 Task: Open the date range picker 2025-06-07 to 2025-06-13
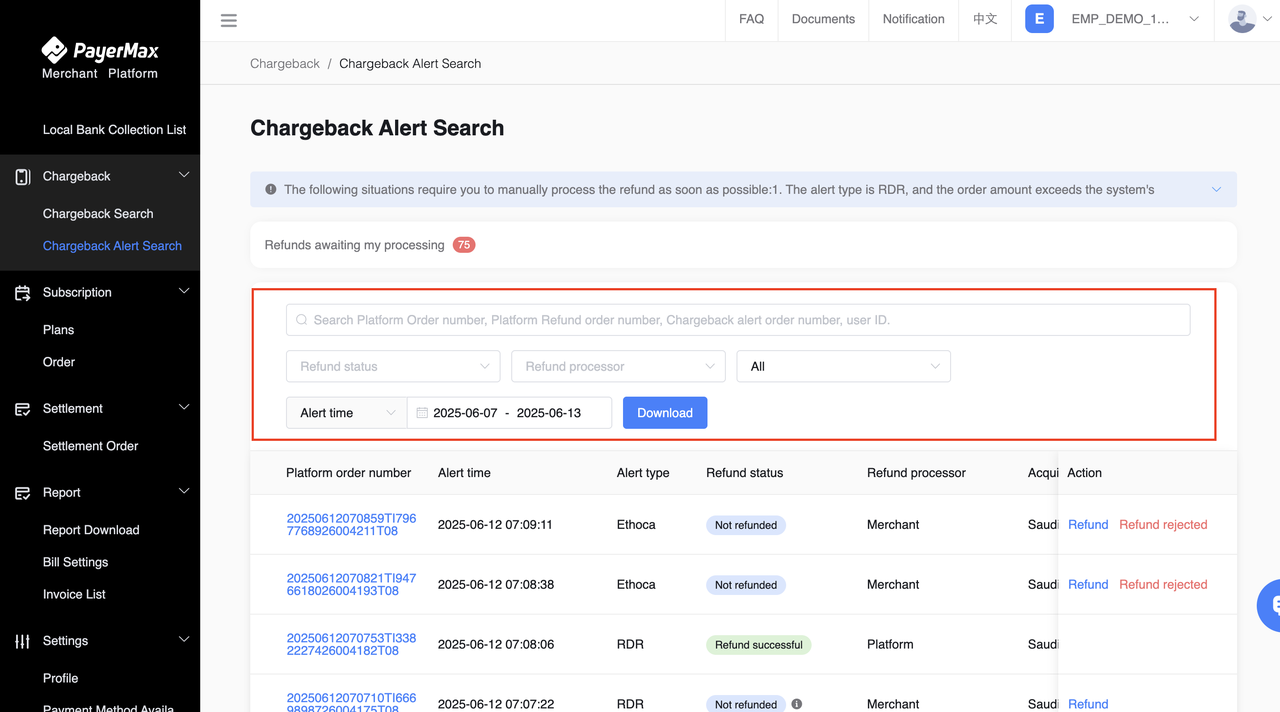[x=509, y=413]
